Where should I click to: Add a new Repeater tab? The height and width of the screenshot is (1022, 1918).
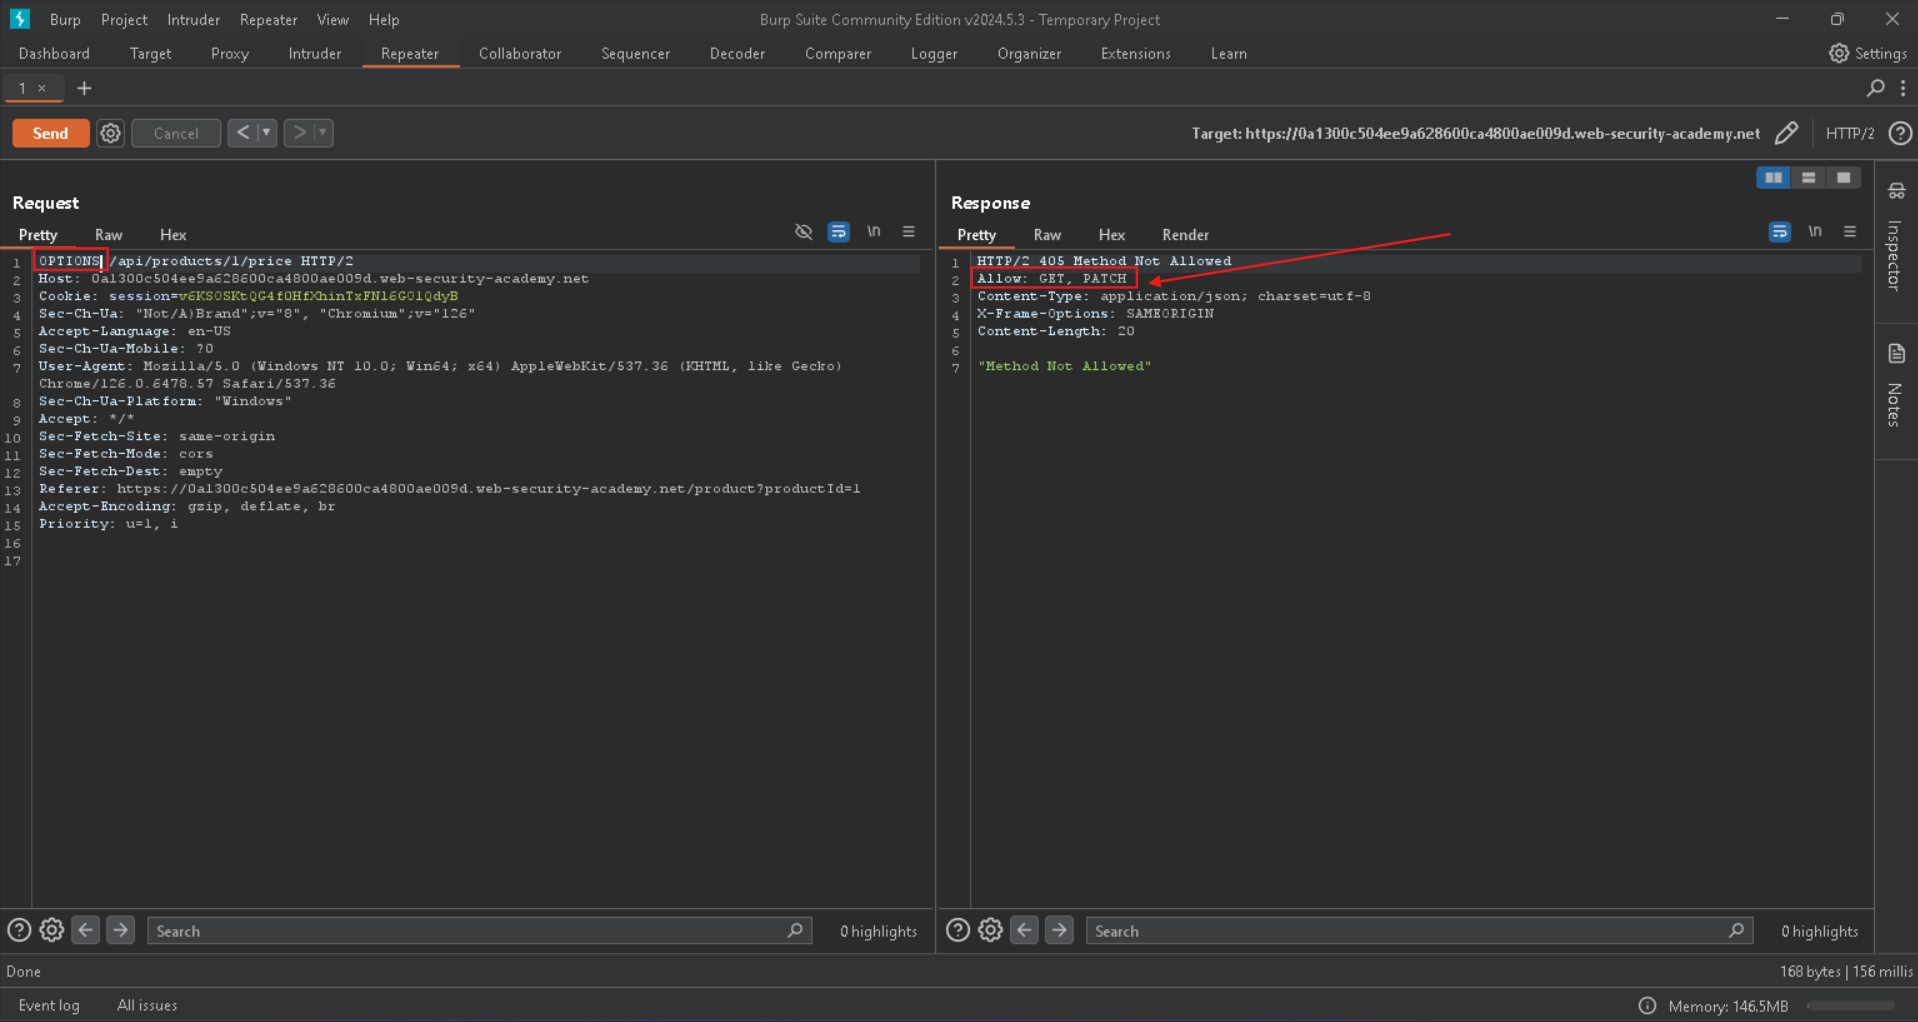coord(84,88)
